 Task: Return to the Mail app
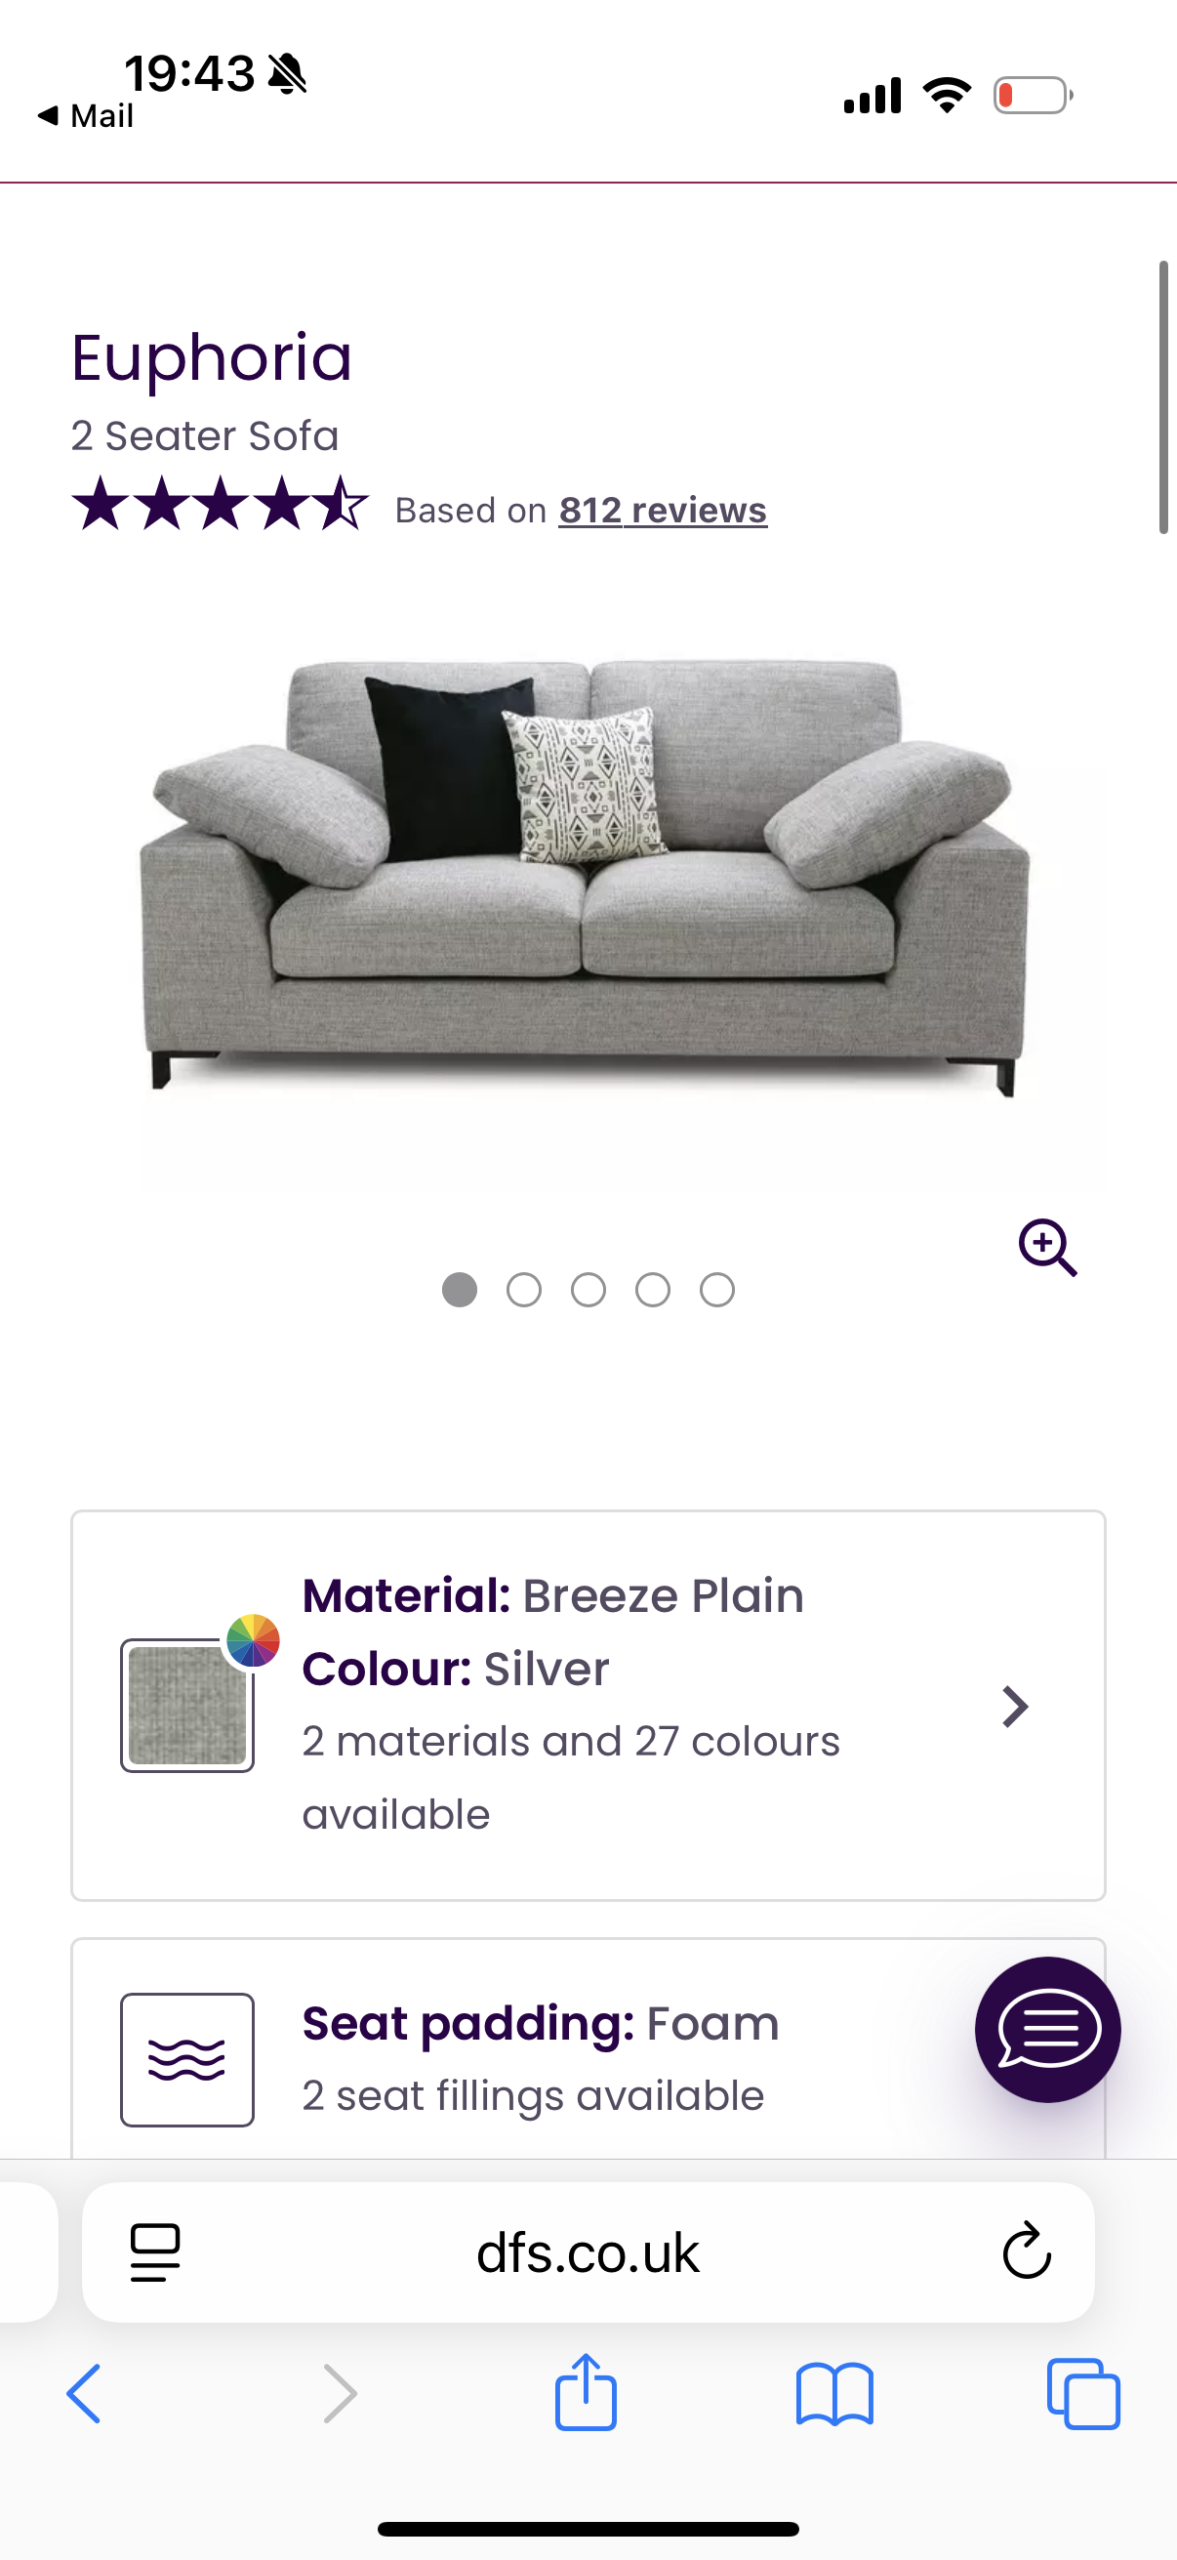(x=86, y=116)
